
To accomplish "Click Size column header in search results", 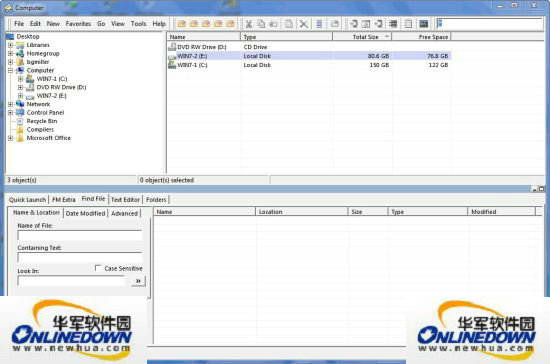I will coord(368,212).
